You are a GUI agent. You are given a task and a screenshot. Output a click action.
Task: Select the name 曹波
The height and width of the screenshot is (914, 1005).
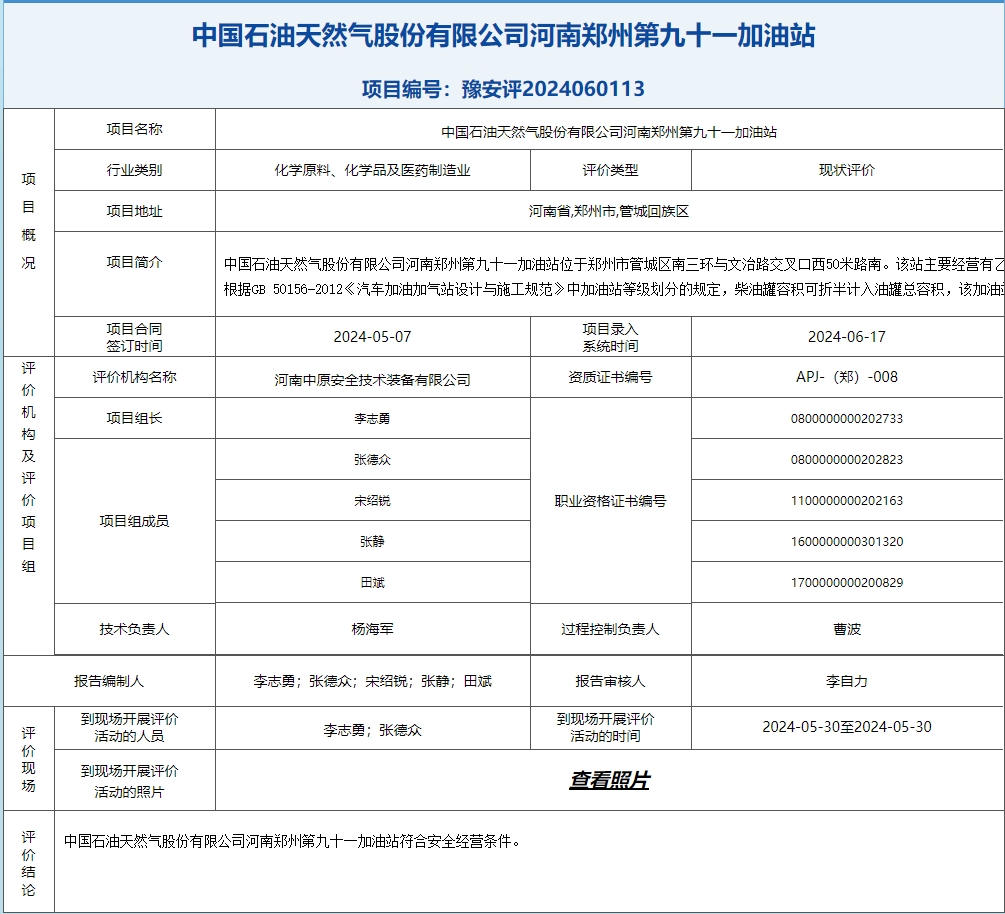(x=847, y=629)
